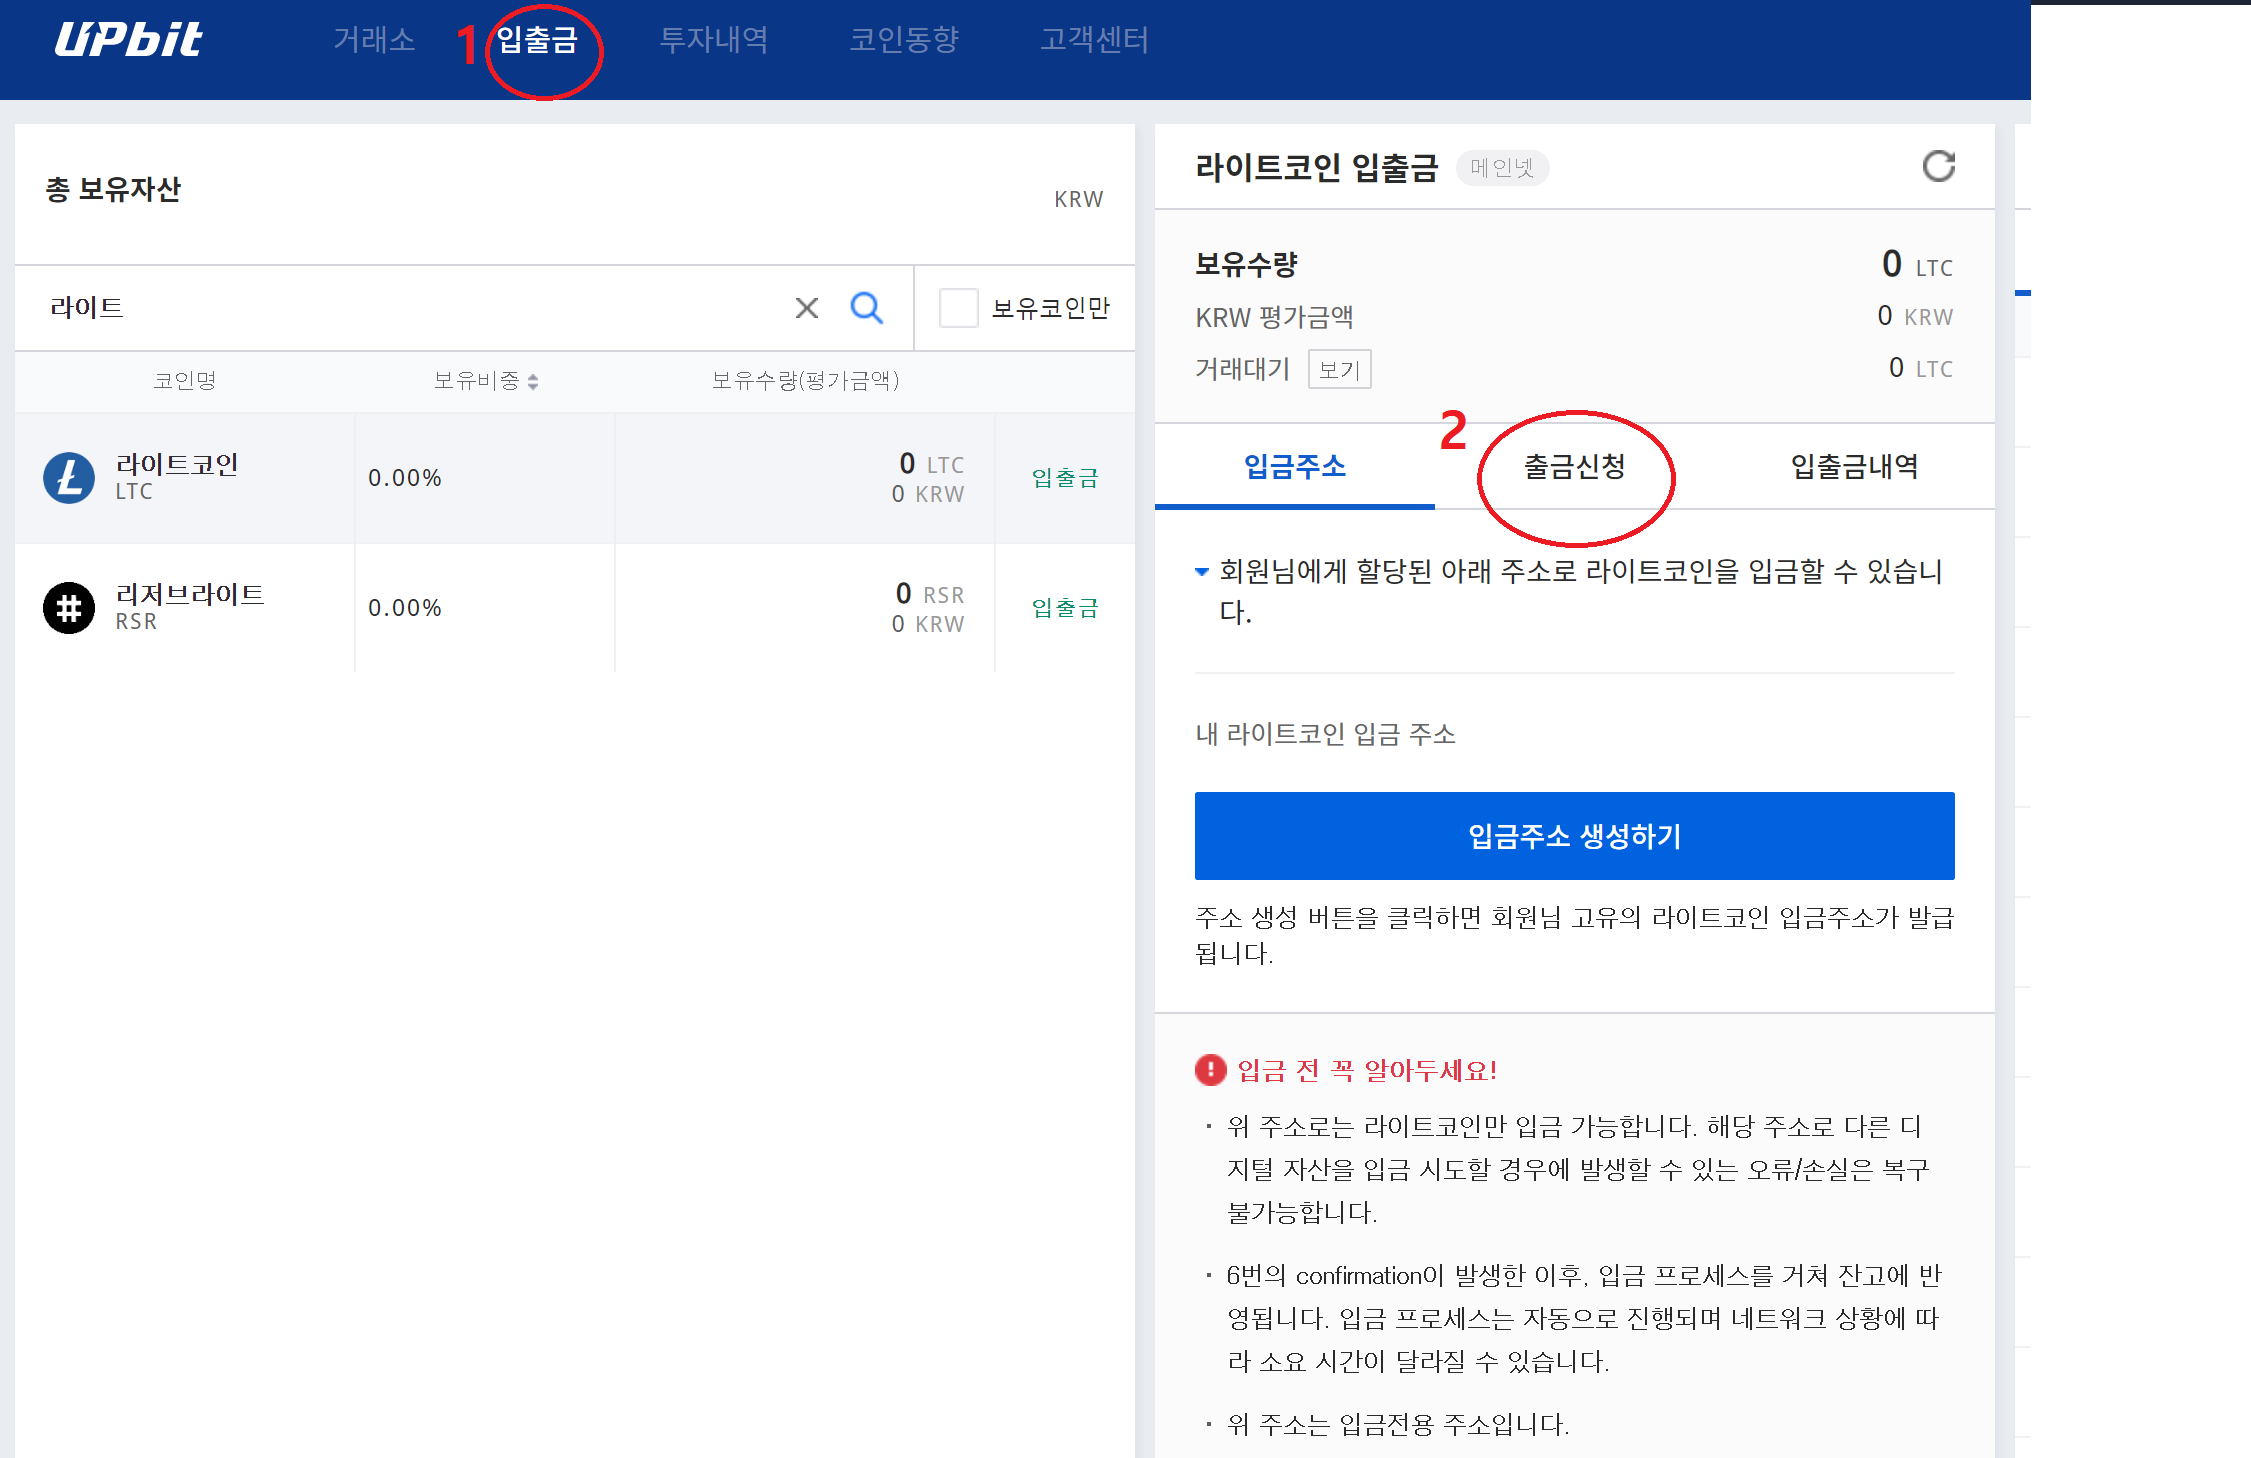Click the coin search input field

[x=400, y=308]
